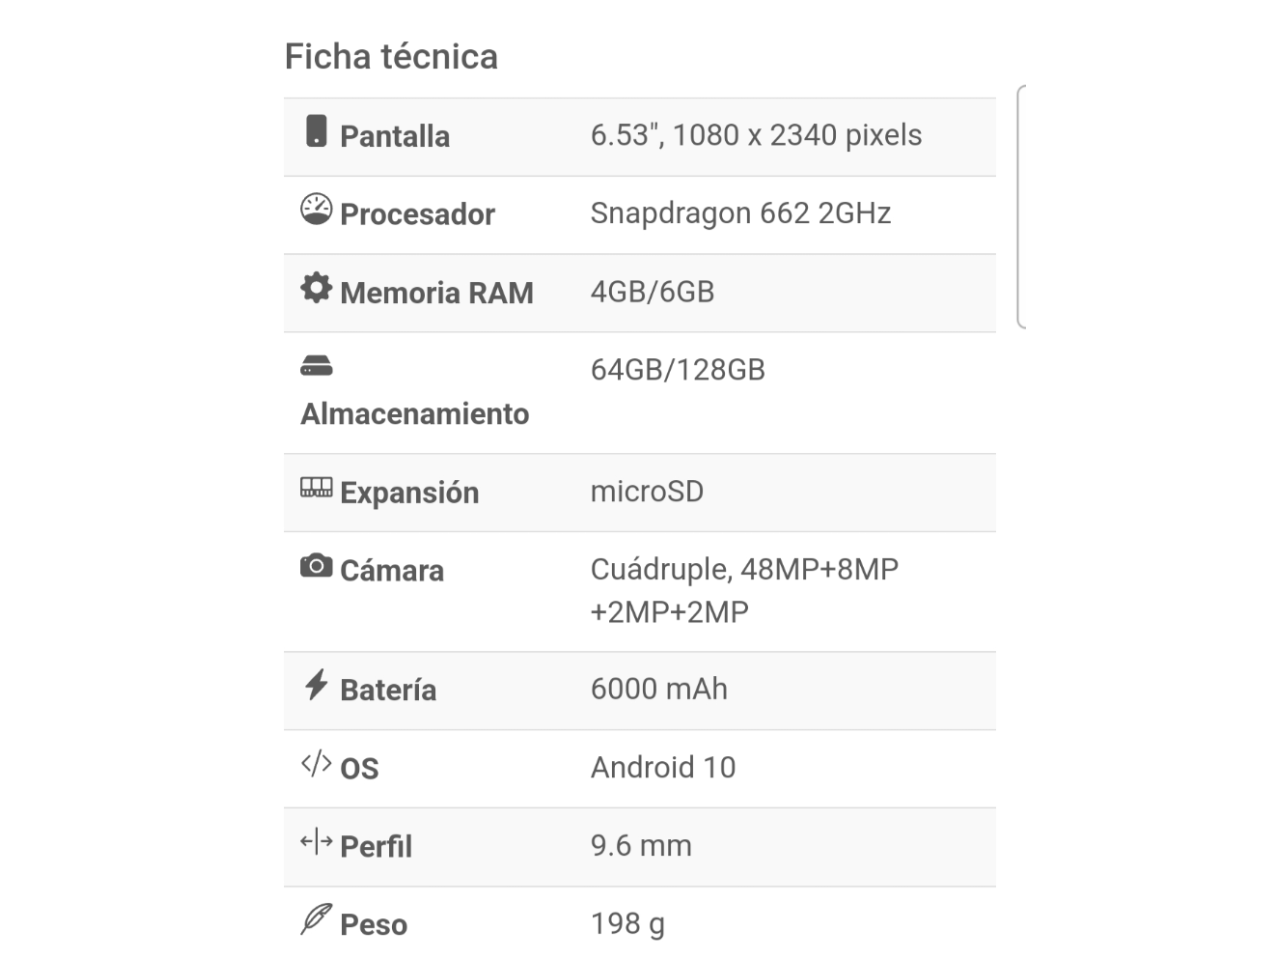Click the drive icon above Almacenamiento

(316, 366)
